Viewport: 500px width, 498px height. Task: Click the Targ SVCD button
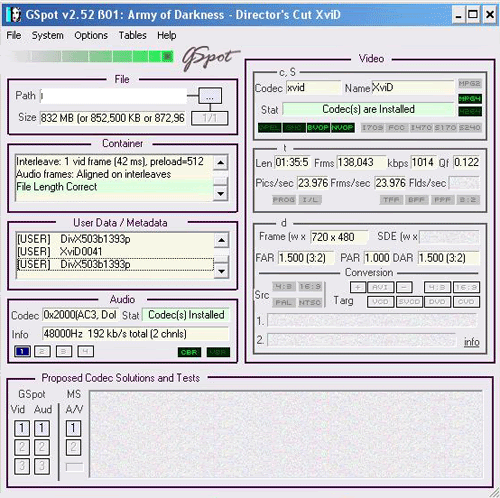tap(409, 302)
